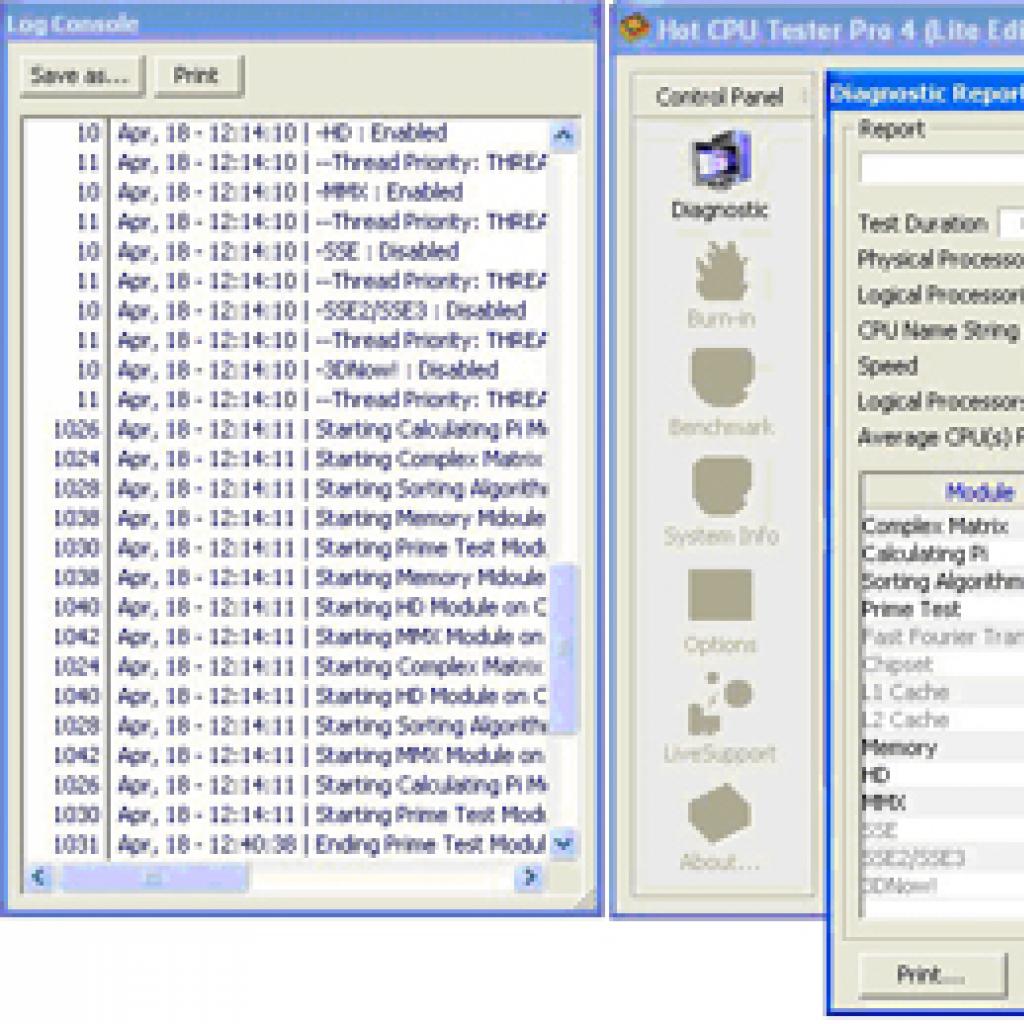This screenshot has height=1024, width=1024.
Task: Open the Burn-in flame icon
Action: [721, 272]
